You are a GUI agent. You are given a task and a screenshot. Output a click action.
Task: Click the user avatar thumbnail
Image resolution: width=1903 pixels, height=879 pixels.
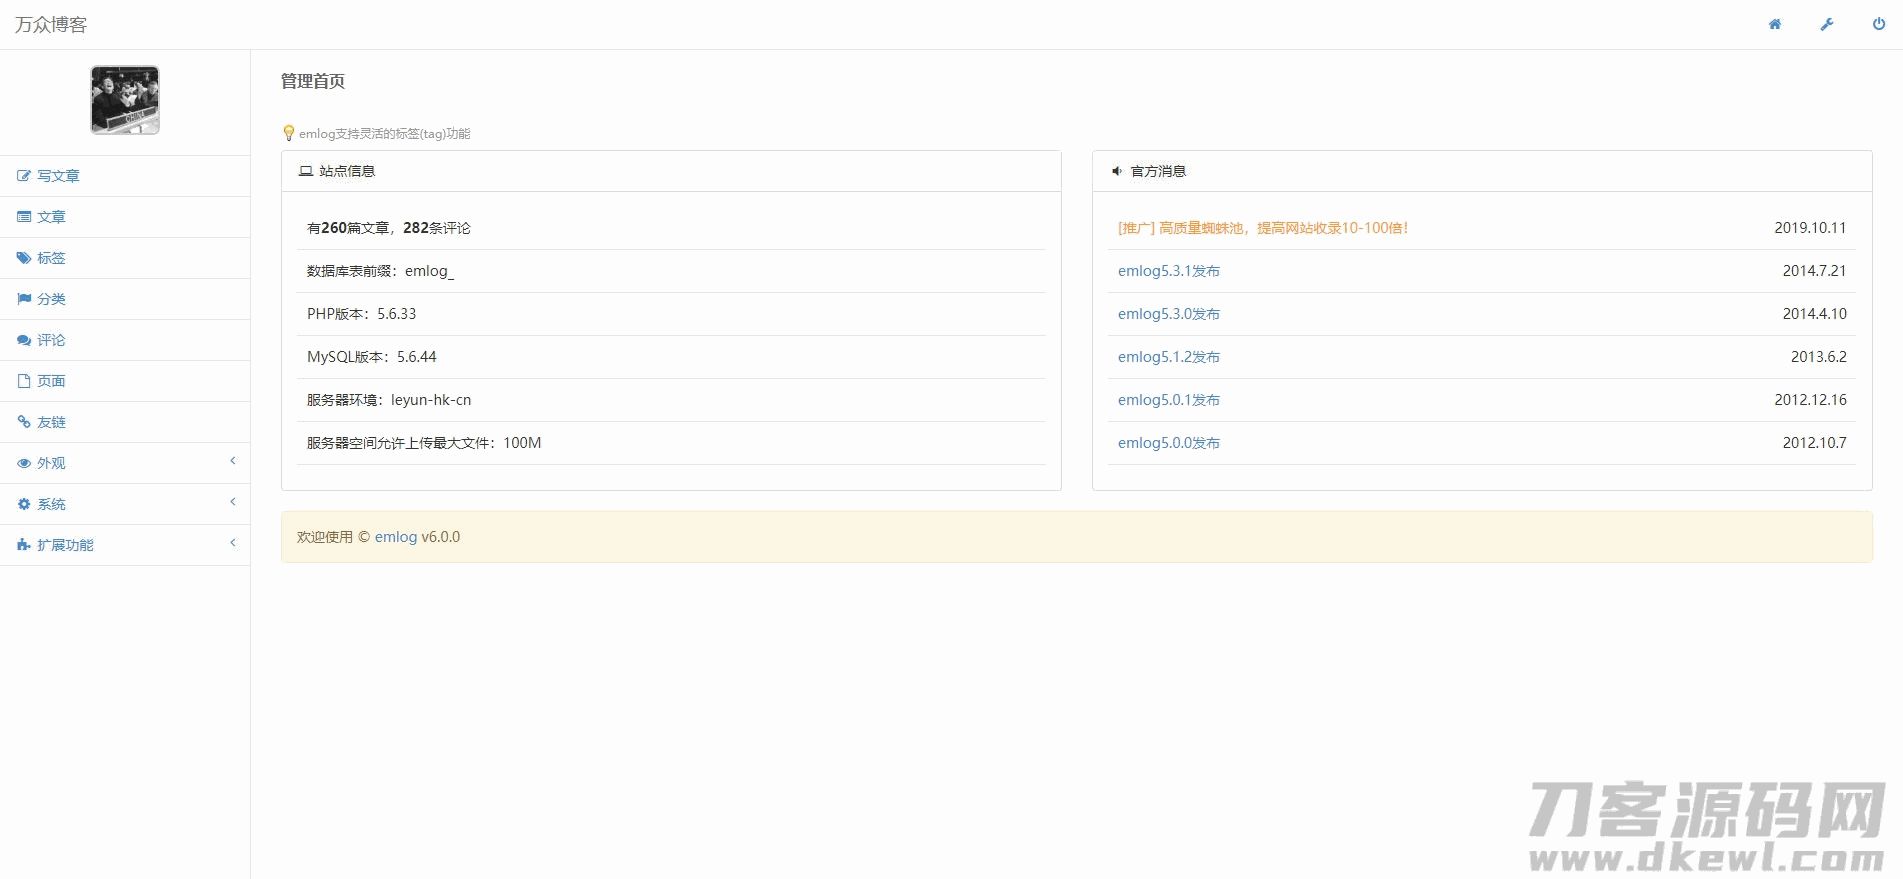point(125,100)
